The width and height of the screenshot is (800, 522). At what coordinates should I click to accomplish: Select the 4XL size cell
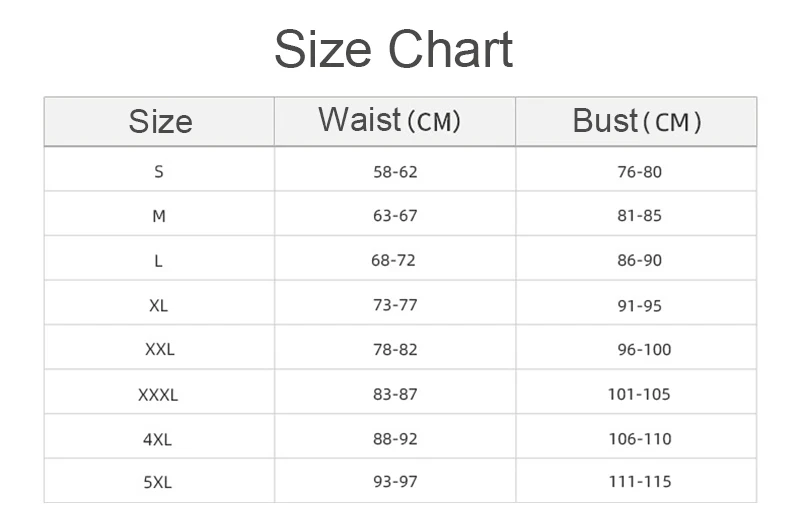(x=158, y=438)
